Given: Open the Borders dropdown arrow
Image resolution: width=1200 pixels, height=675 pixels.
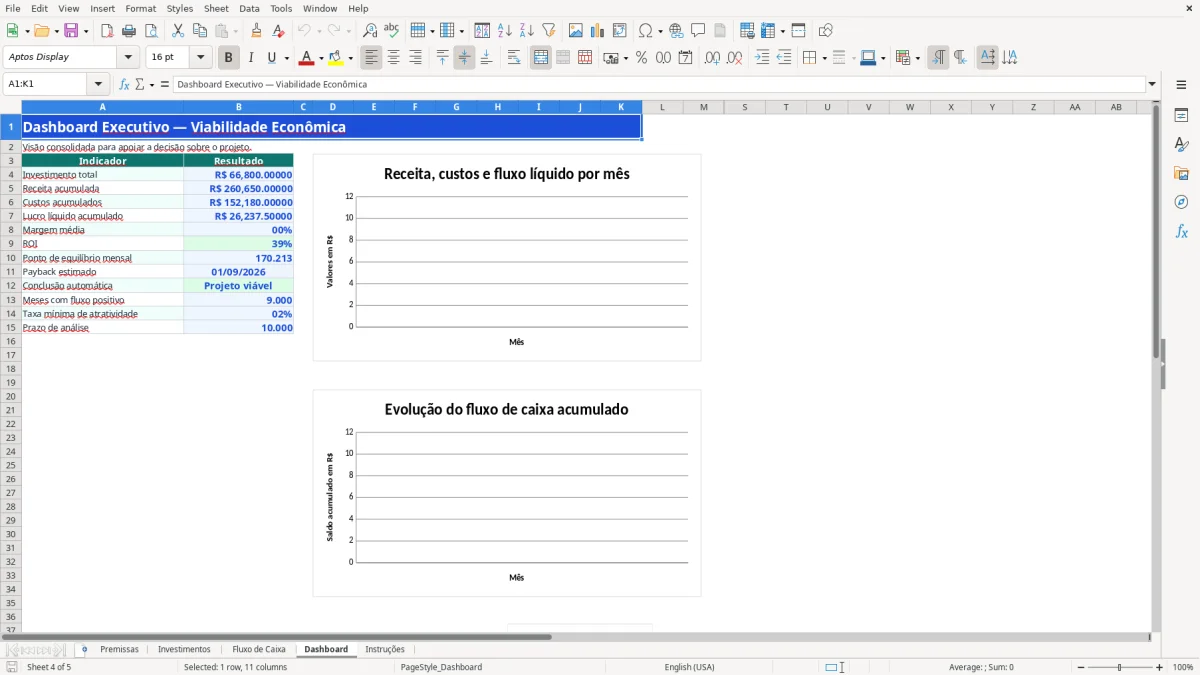Looking at the screenshot, I should click(x=824, y=58).
